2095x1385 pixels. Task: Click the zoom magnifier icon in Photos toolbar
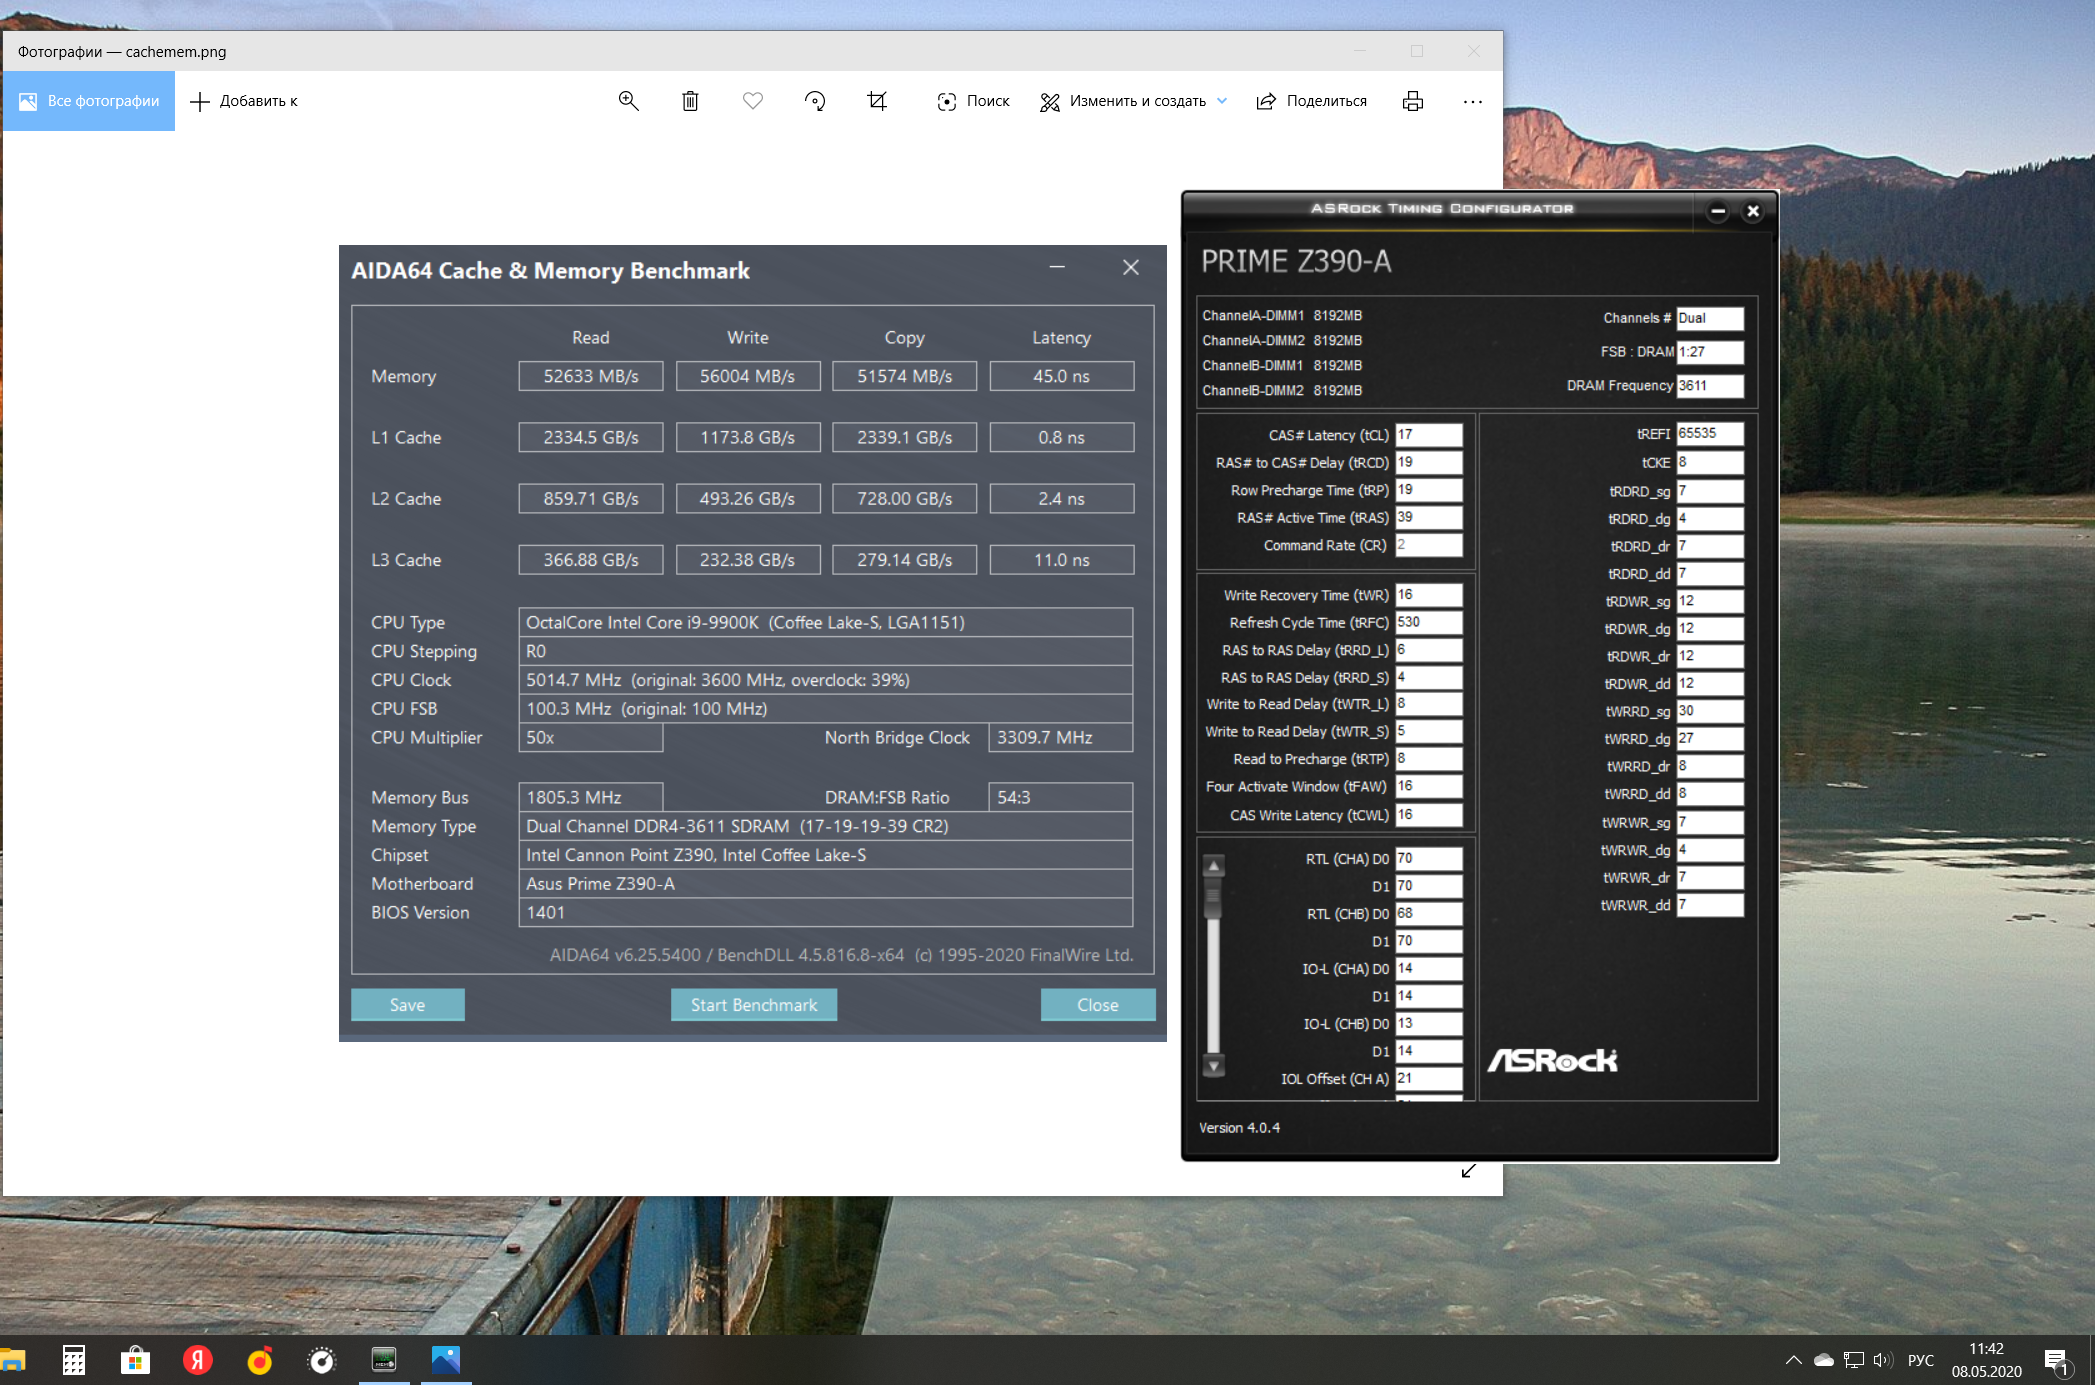628,101
